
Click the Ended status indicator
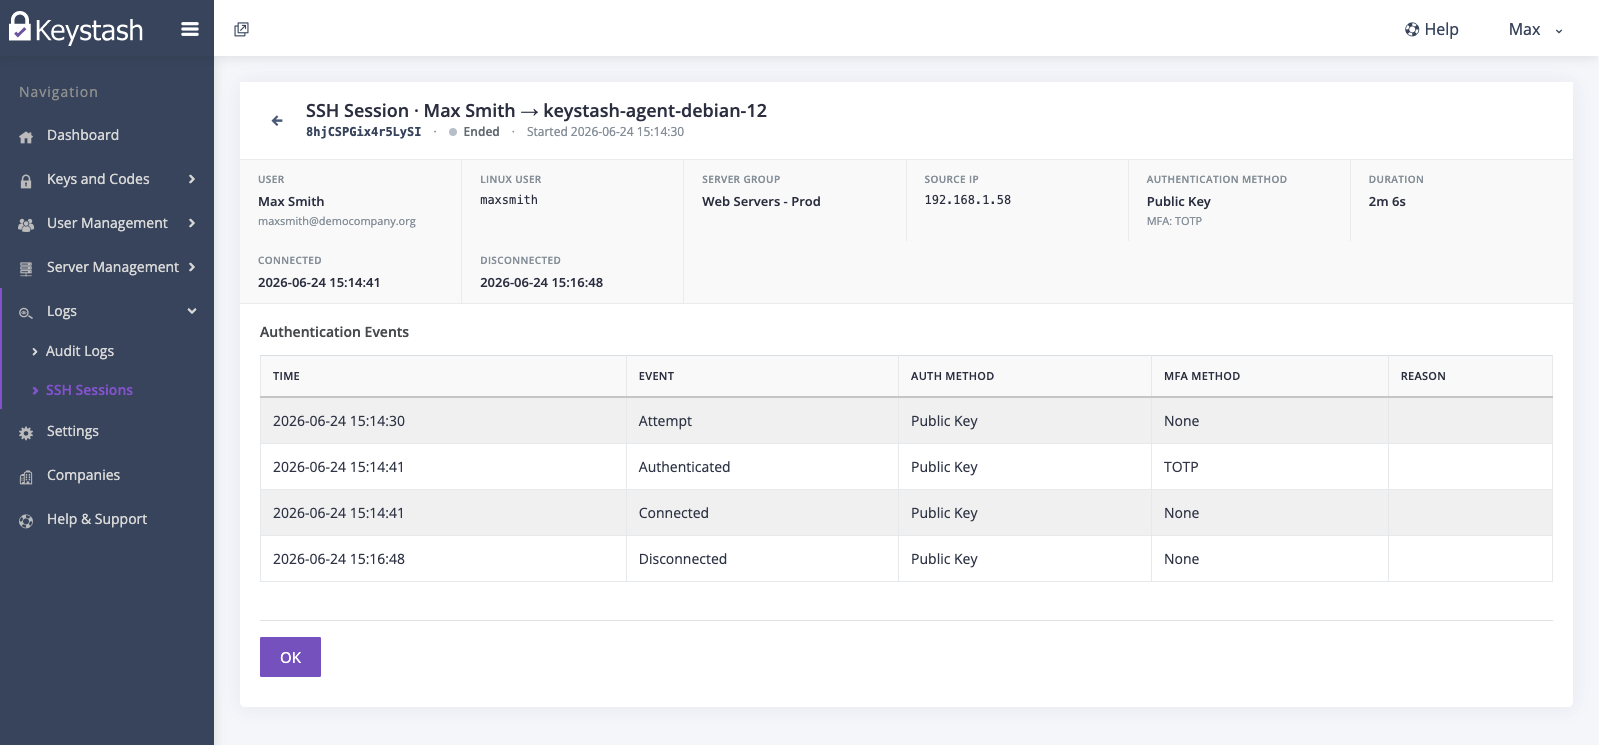click(x=474, y=132)
